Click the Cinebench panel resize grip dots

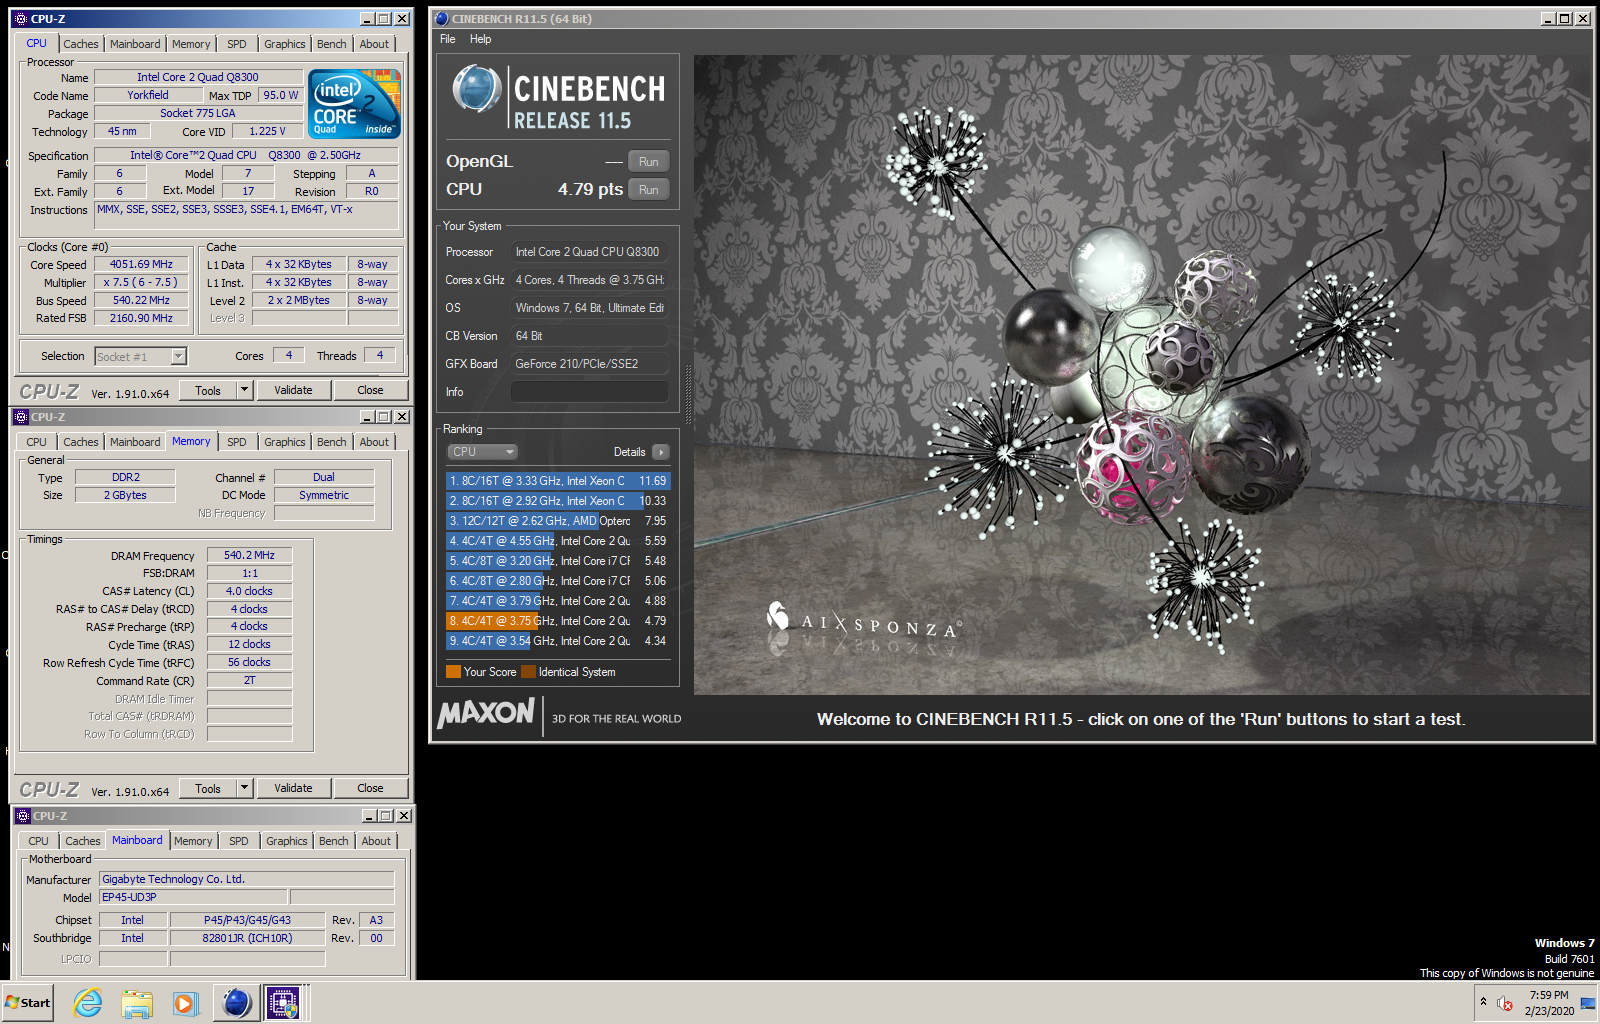[x=687, y=395]
